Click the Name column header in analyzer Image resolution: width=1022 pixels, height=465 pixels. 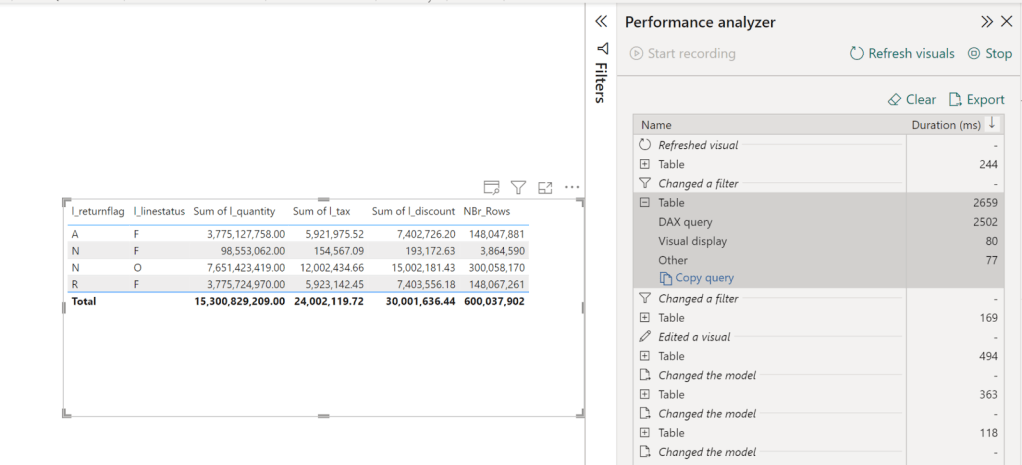(x=656, y=125)
